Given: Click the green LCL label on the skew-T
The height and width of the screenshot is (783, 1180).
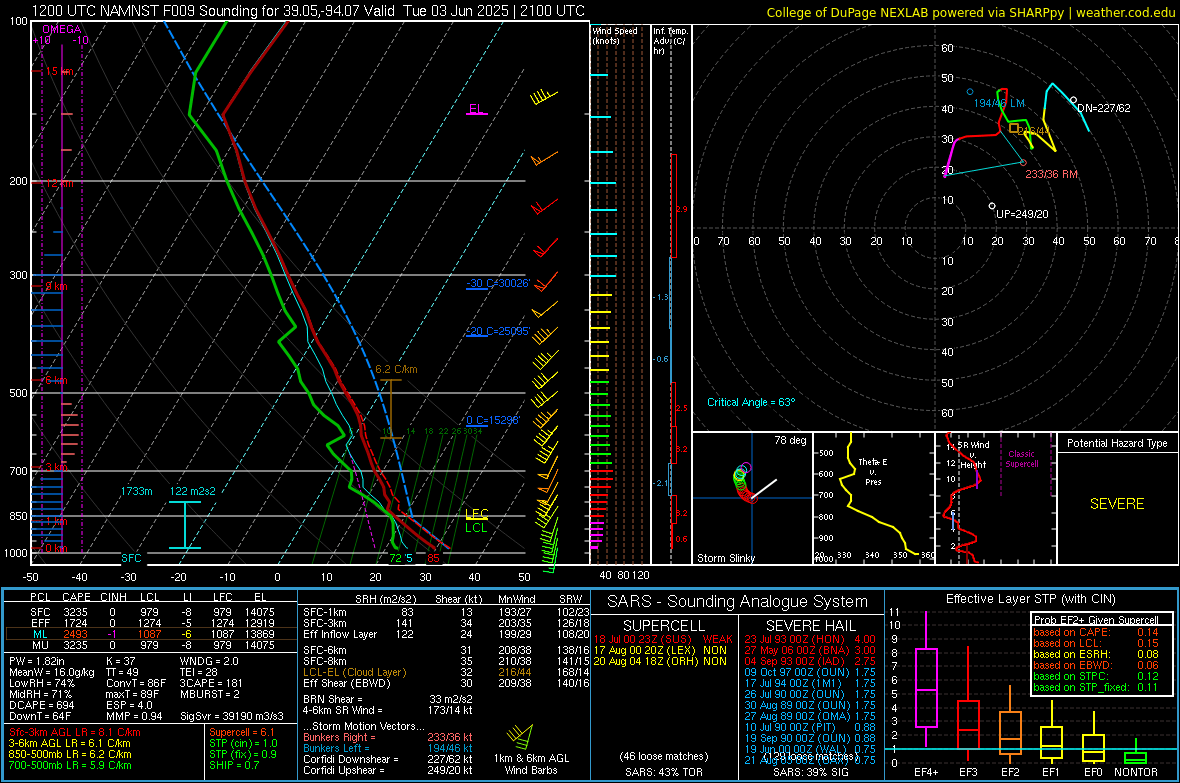Looking at the screenshot, I should pyautogui.click(x=476, y=528).
